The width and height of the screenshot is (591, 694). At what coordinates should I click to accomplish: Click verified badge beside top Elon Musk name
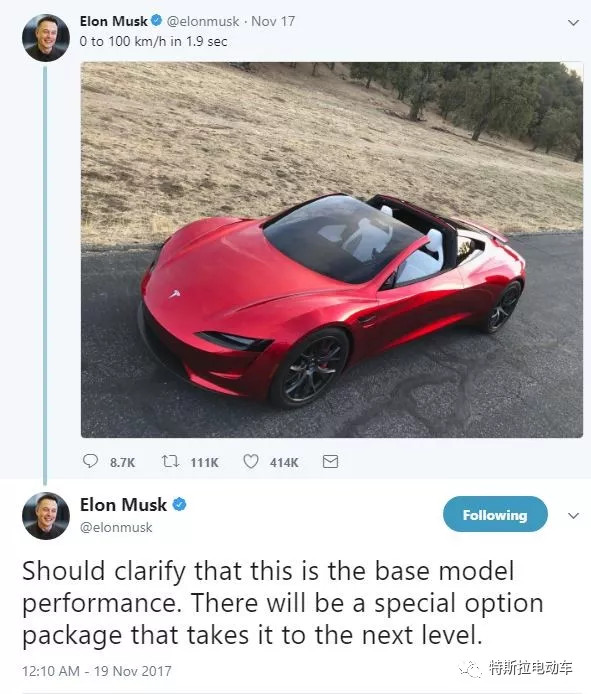157,20
